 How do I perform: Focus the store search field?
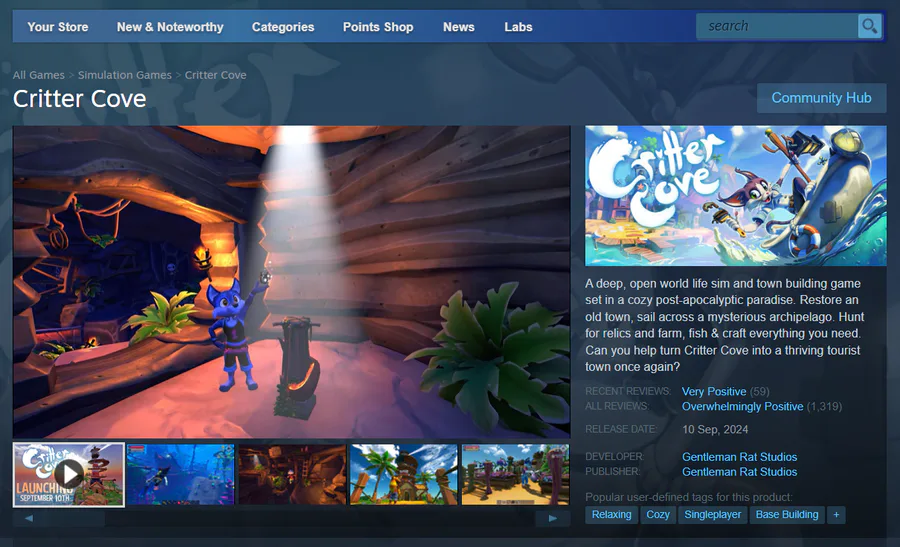(x=777, y=26)
